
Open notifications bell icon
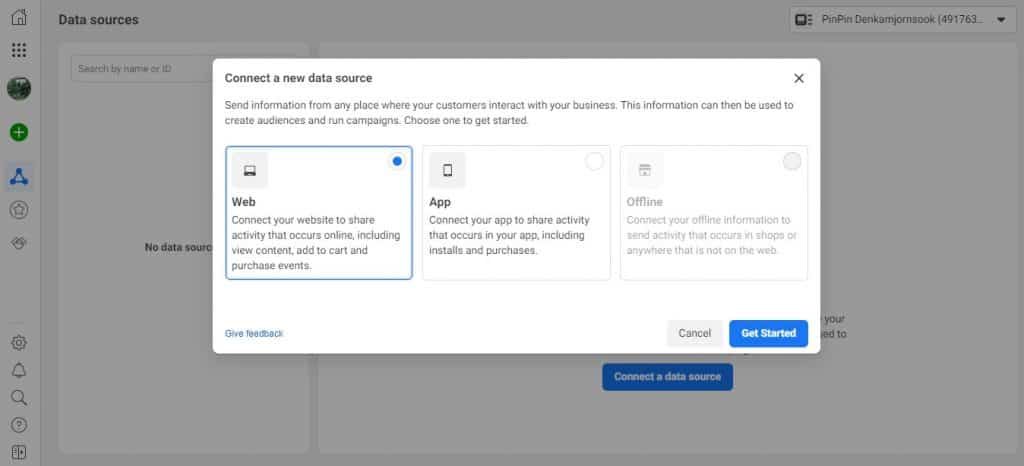coord(19,370)
